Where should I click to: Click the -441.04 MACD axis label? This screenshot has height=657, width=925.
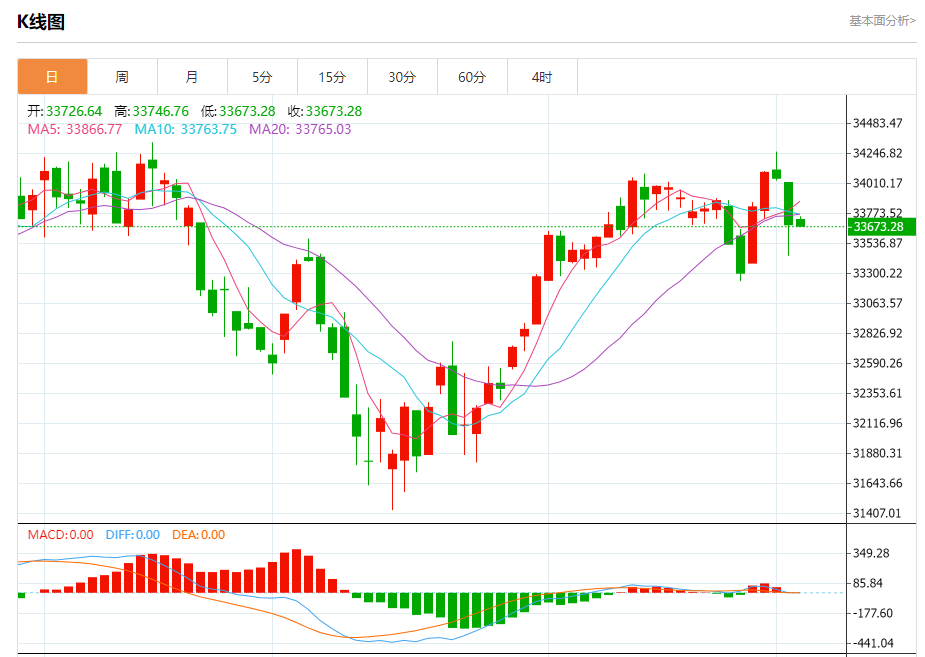click(x=873, y=643)
